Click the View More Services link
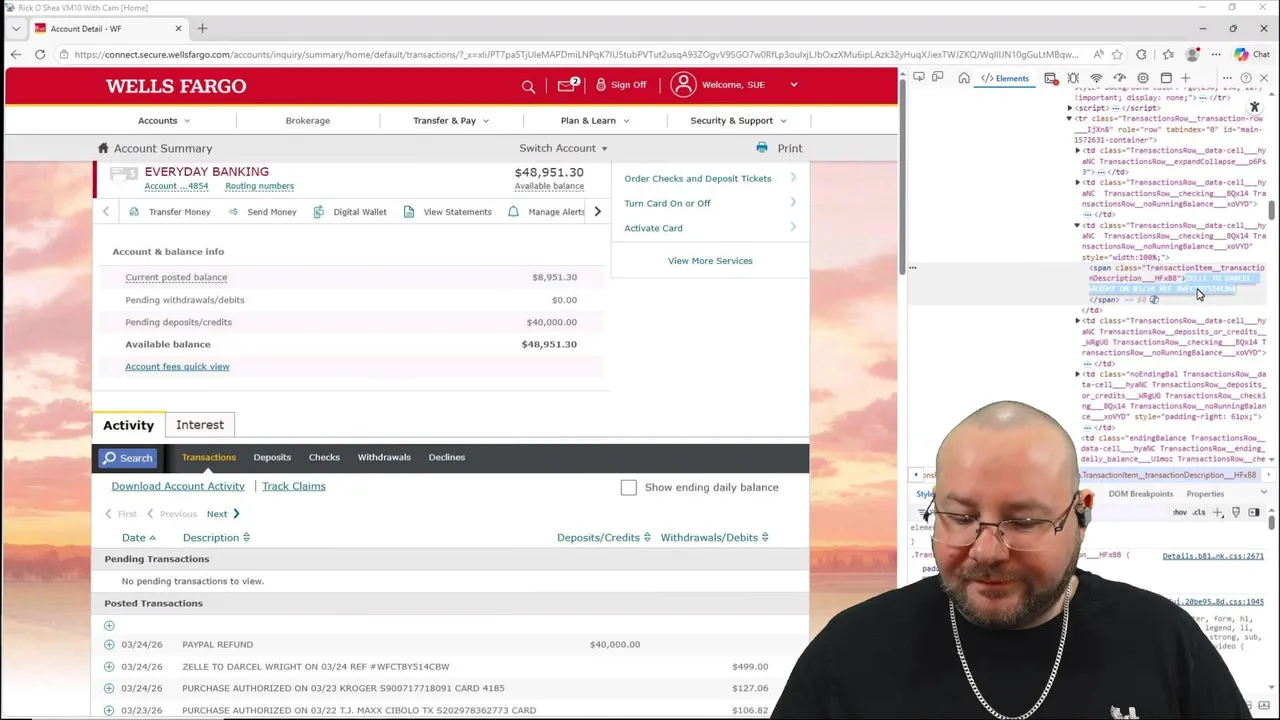1280x720 pixels. [710, 261]
